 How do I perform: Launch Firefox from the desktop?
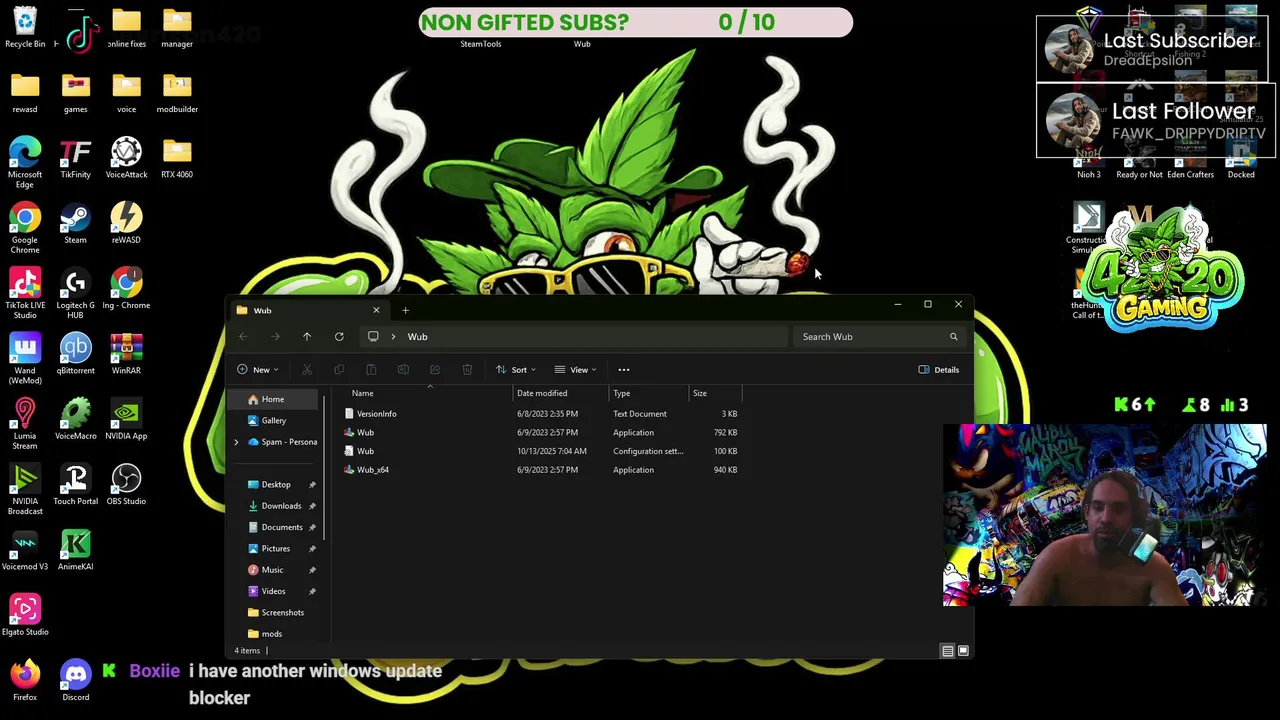click(25, 680)
